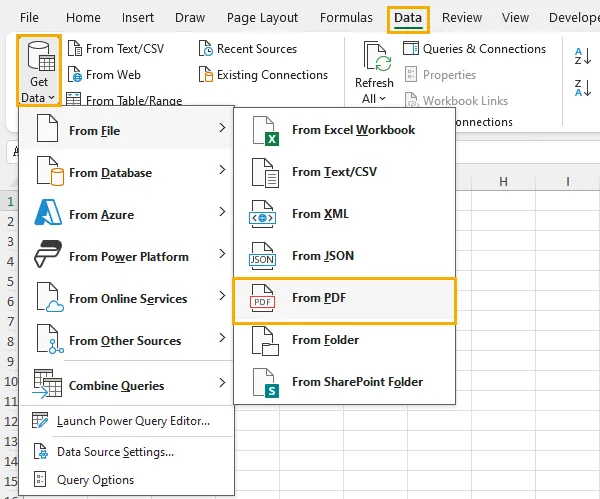The height and width of the screenshot is (499, 600).
Task: Click the Excel Workbook file icon
Action: click(266, 131)
